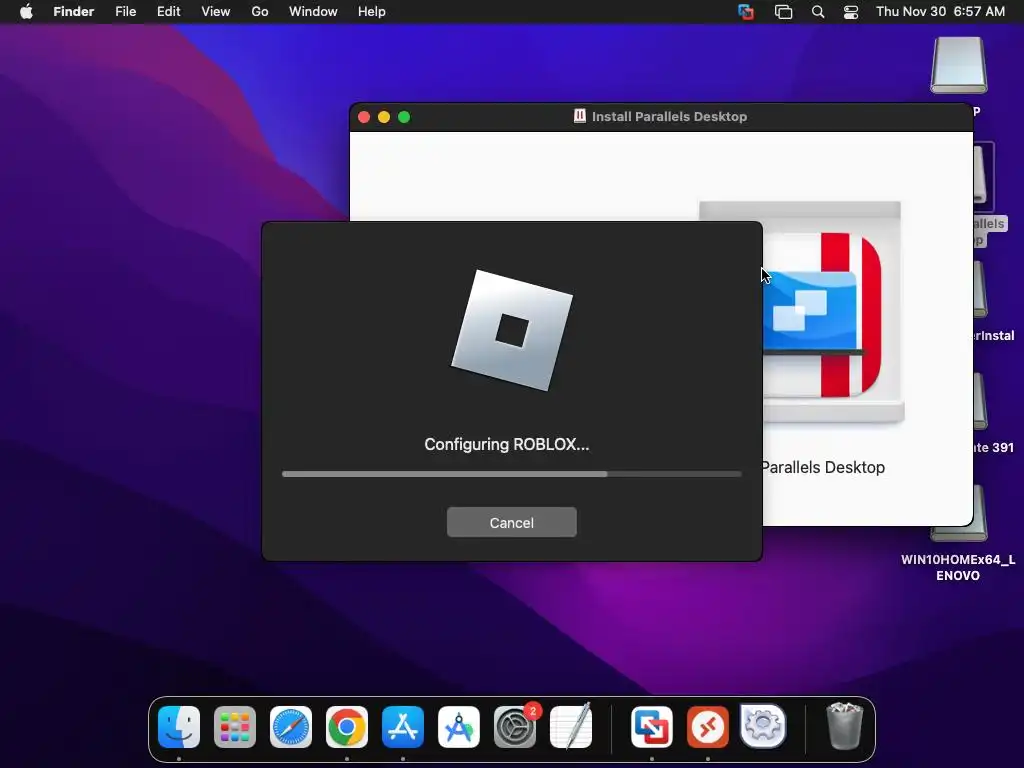This screenshot has height=768, width=1024.
Task: Open Launchpad from the Dock
Action: tap(235, 727)
